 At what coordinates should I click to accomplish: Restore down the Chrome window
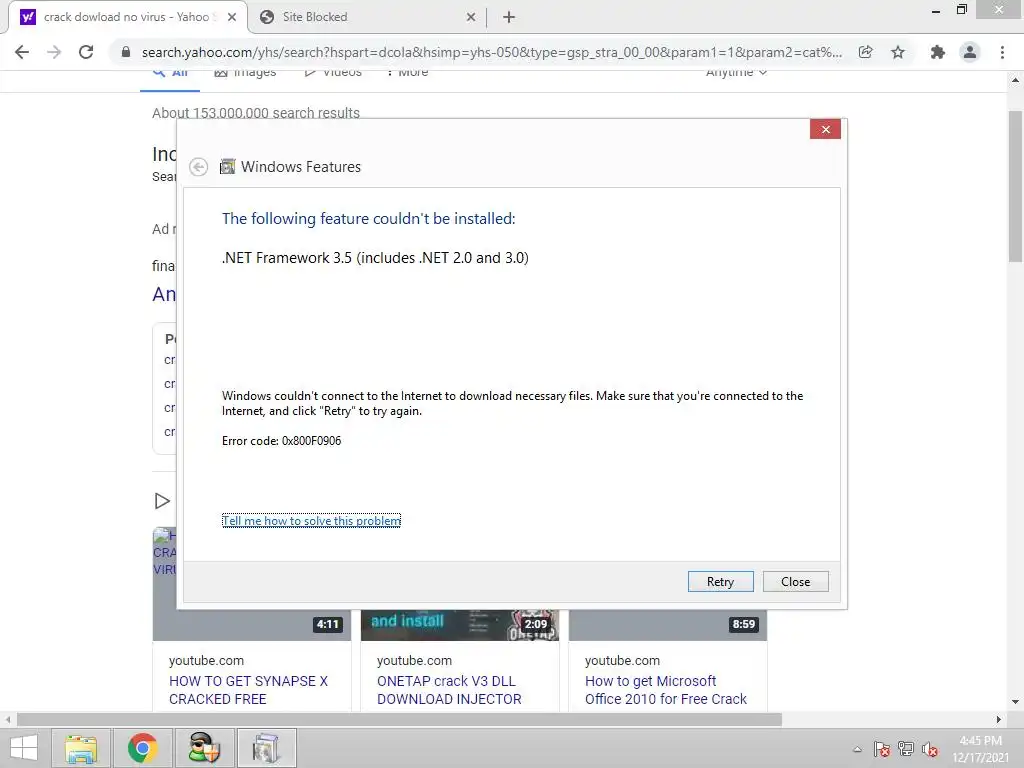point(961,9)
